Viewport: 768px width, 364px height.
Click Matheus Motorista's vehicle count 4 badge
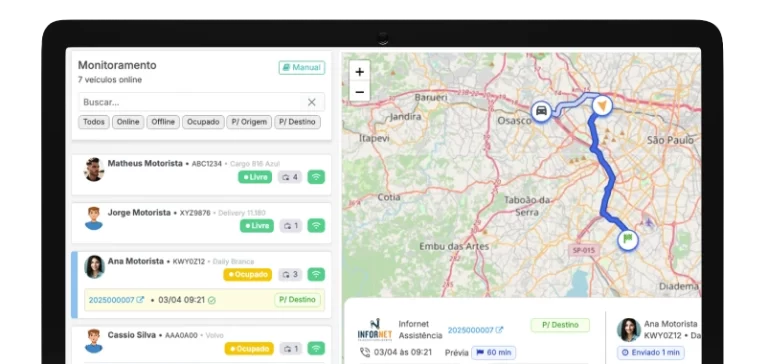click(x=290, y=177)
